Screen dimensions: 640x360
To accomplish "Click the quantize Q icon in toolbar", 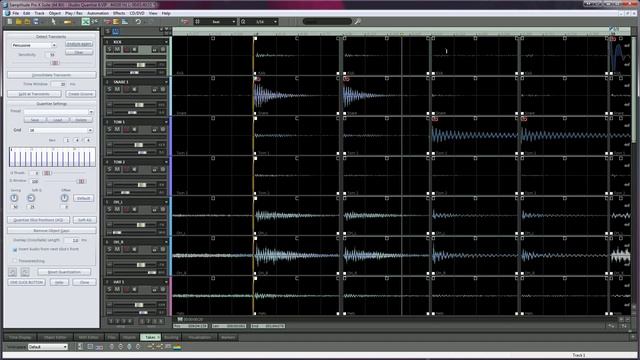I will [x=243, y=22].
